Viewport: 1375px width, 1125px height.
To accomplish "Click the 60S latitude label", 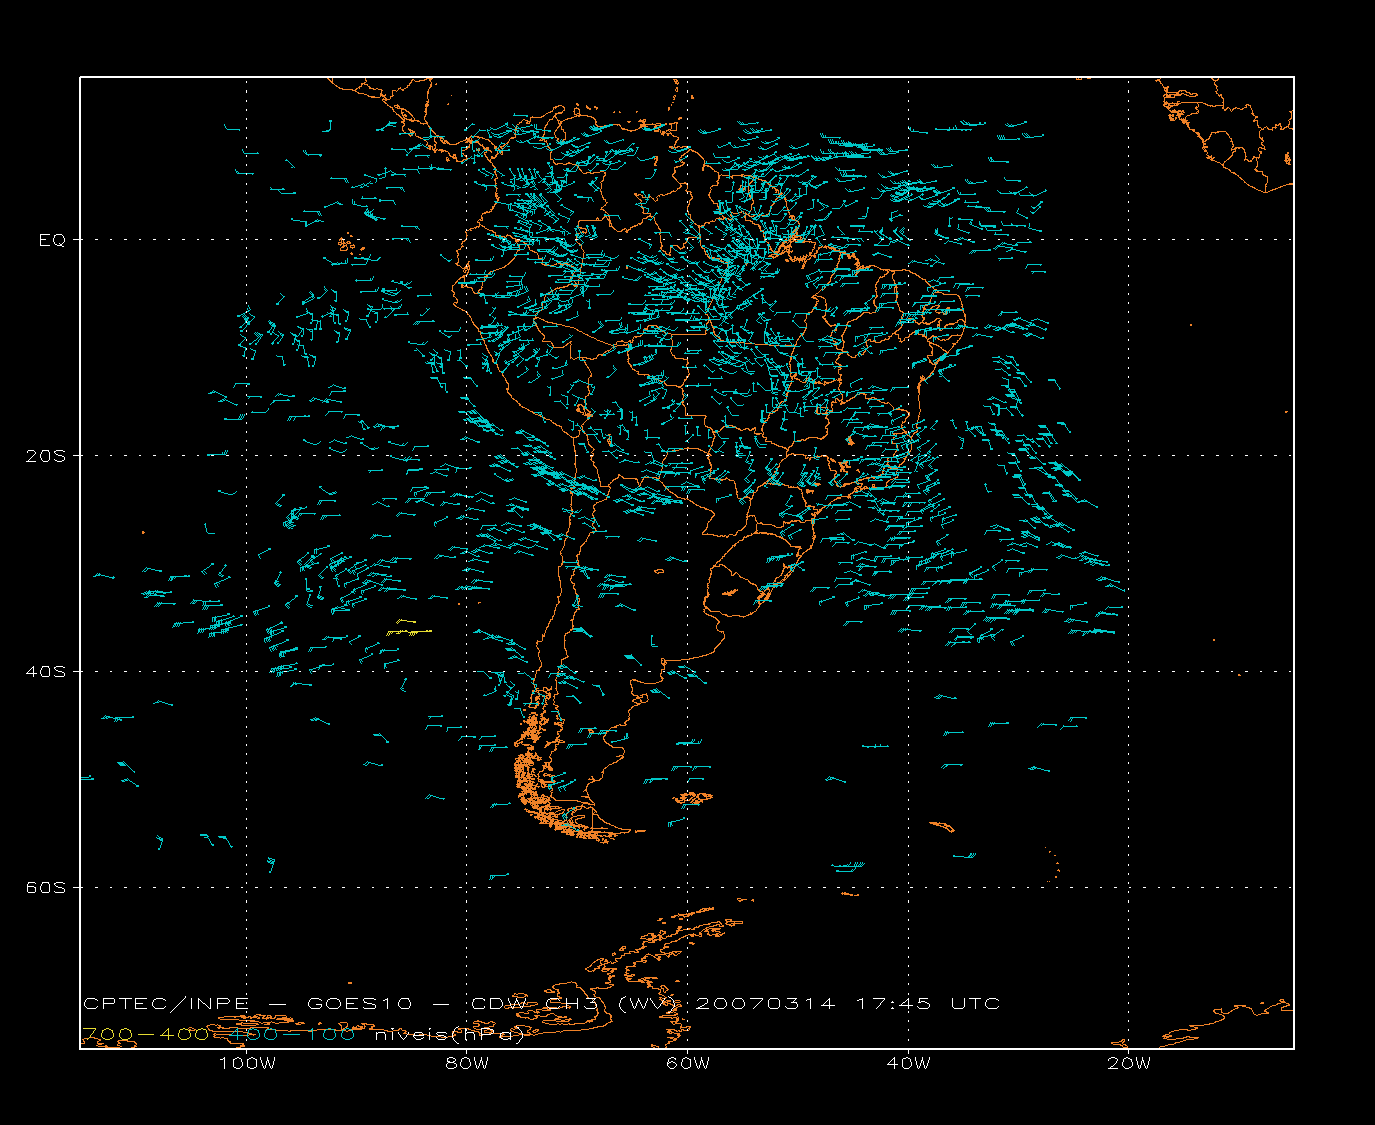I will 45,888.
